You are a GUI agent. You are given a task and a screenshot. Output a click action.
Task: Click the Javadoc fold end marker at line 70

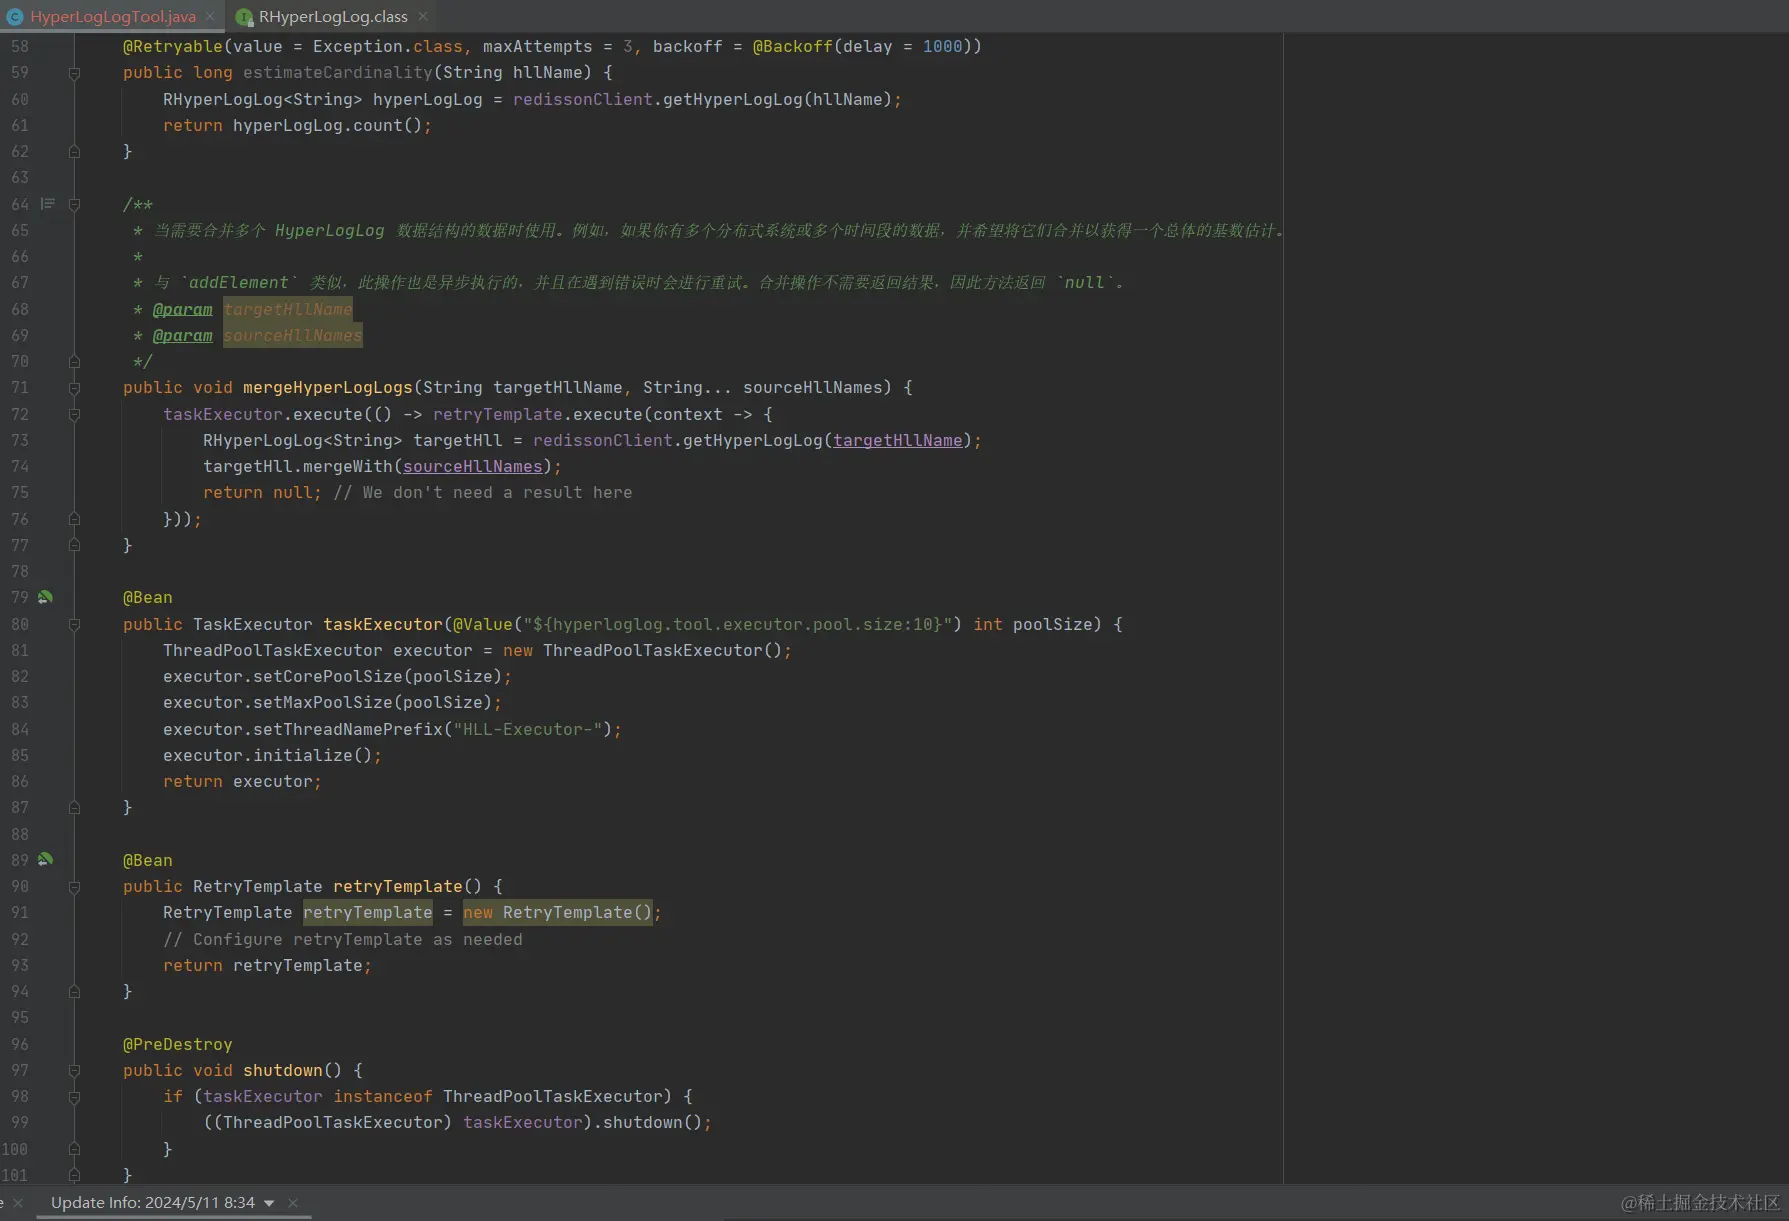click(x=74, y=361)
